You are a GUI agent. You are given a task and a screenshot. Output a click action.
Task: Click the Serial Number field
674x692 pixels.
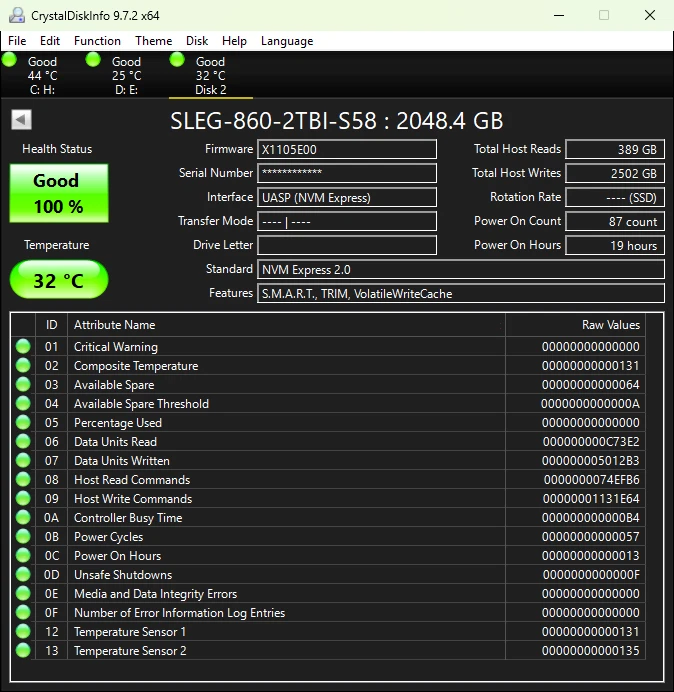[347, 173]
